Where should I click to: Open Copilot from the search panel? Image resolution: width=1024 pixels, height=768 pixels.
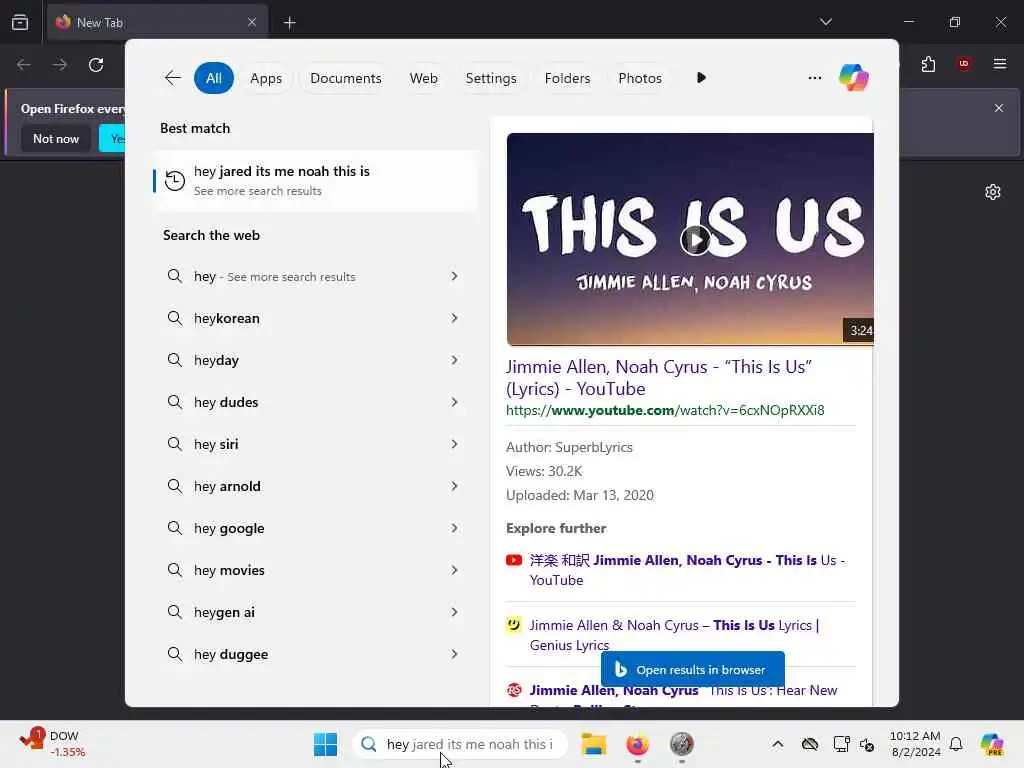854,78
